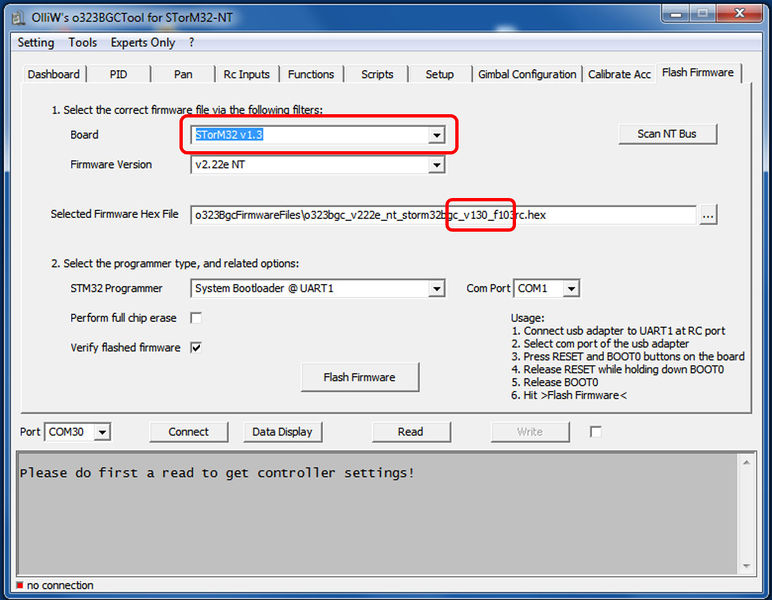This screenshot has width=772, height=600.
Task: Select the Flash Firmware tab
Action: pos(698,73)
